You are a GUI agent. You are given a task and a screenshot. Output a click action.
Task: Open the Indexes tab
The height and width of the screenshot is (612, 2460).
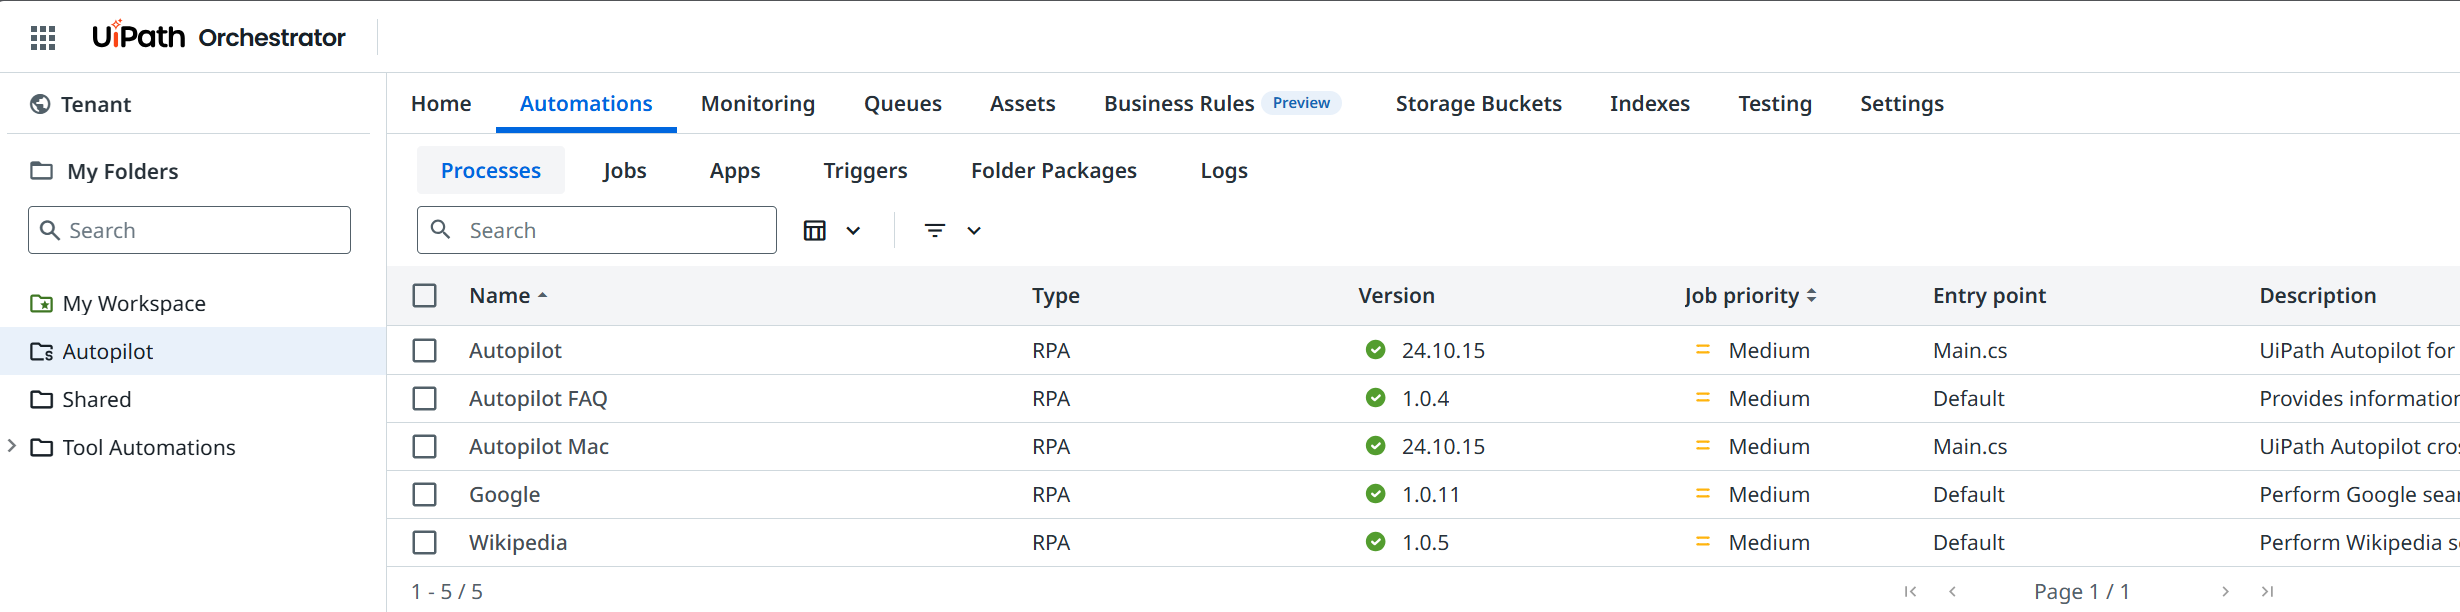pos(1650,103)
